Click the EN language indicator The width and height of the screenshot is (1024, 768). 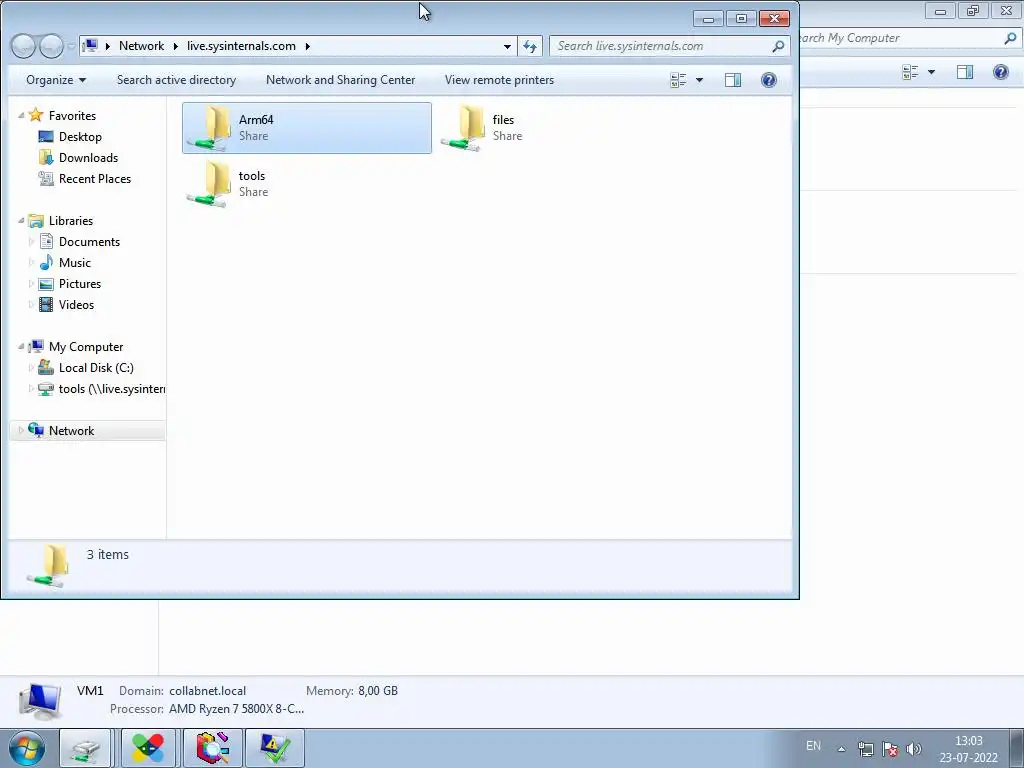click(x=813, y=746)
